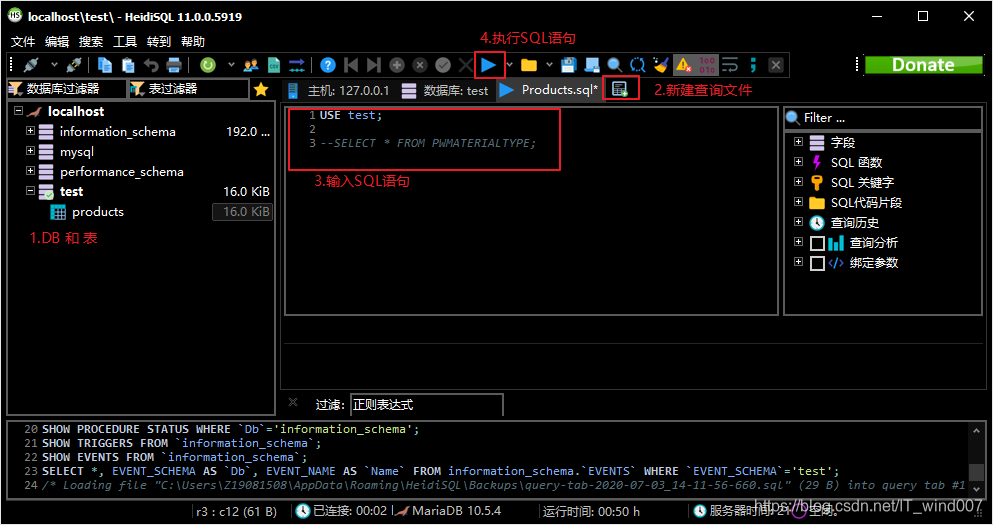993x525 pixels.
Task: Click the undo arrow icon
Action: click(151, 65)
